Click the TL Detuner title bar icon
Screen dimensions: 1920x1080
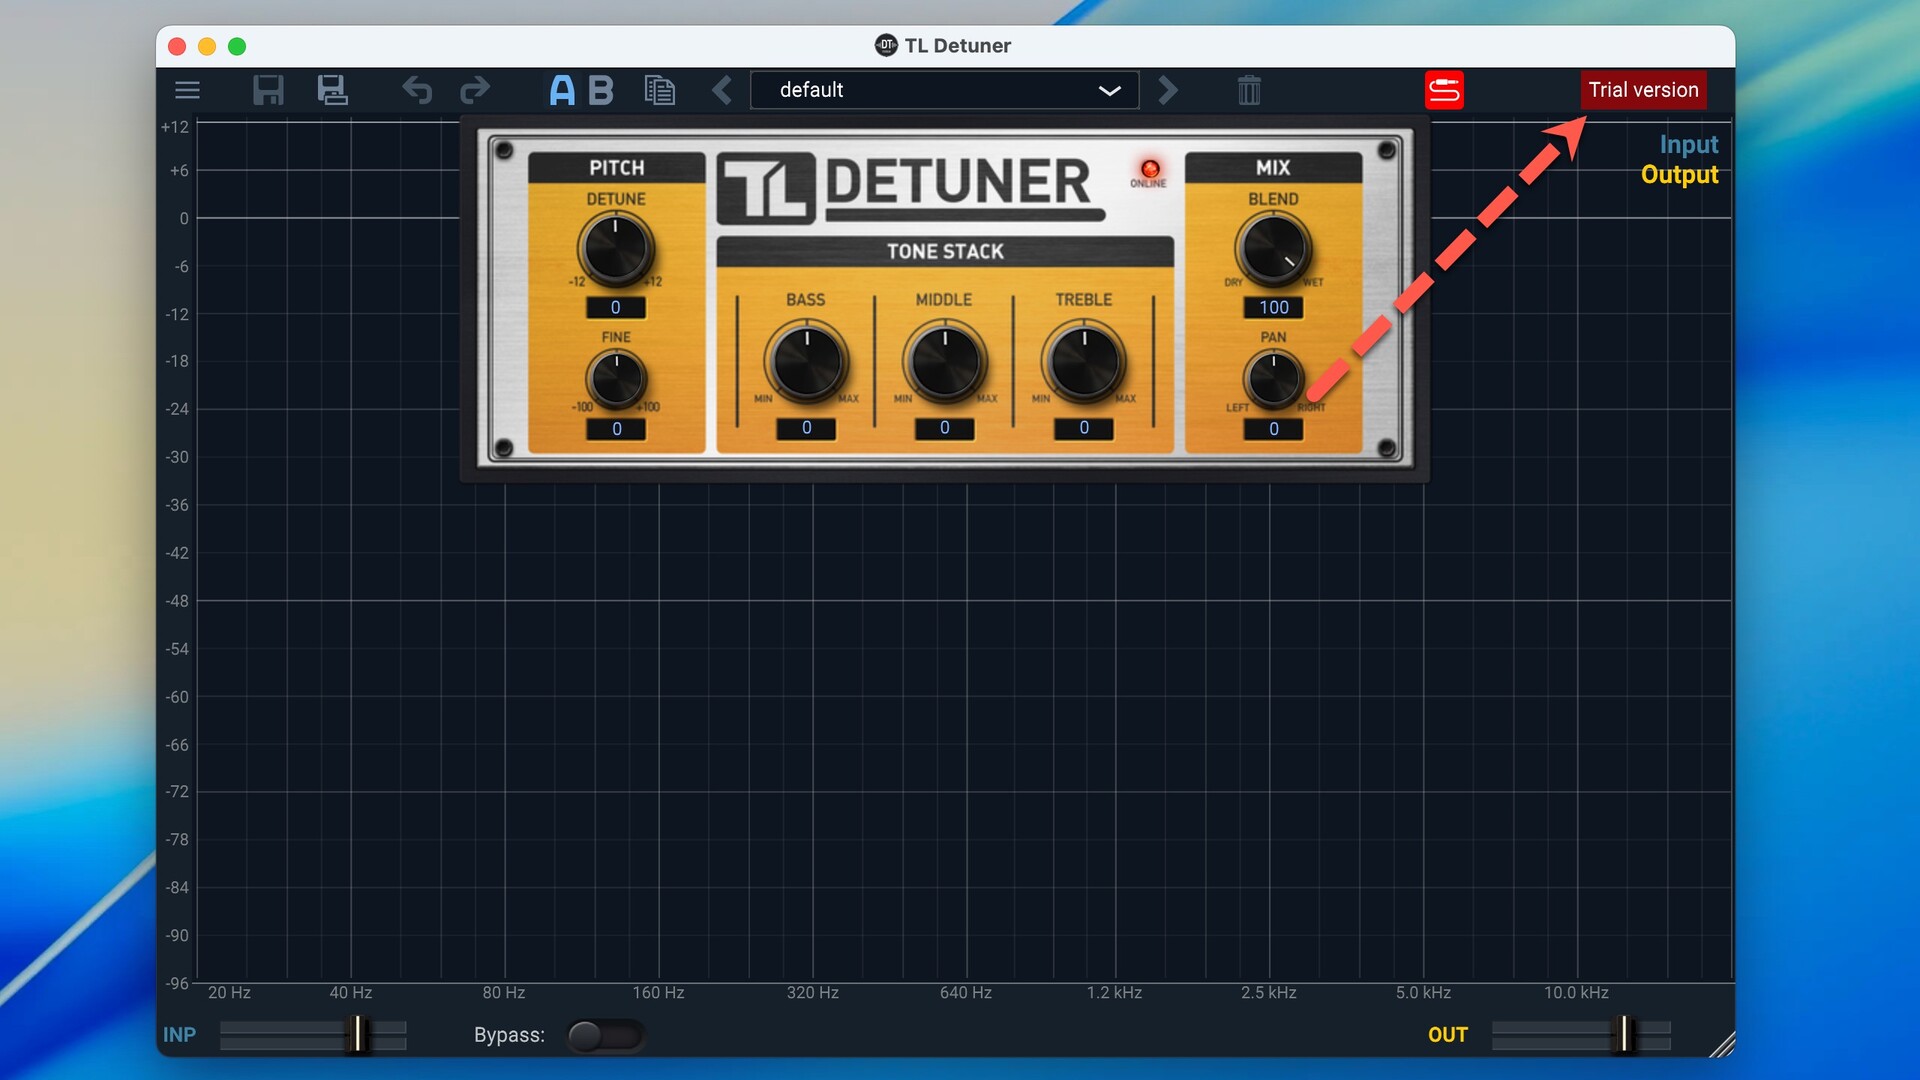[886, 45]
